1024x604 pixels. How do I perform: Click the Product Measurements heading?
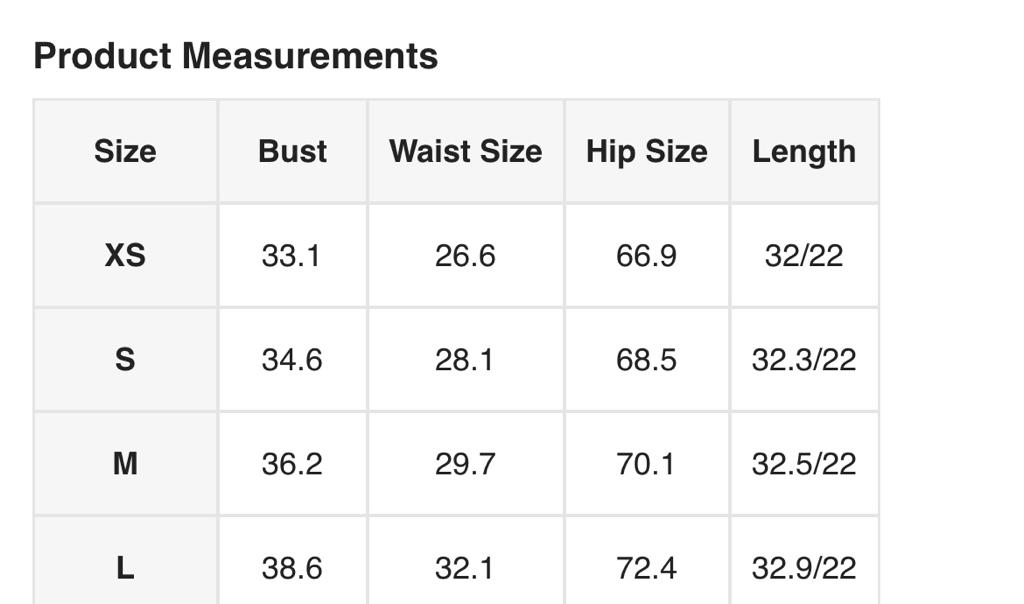(x=236, y=56)
